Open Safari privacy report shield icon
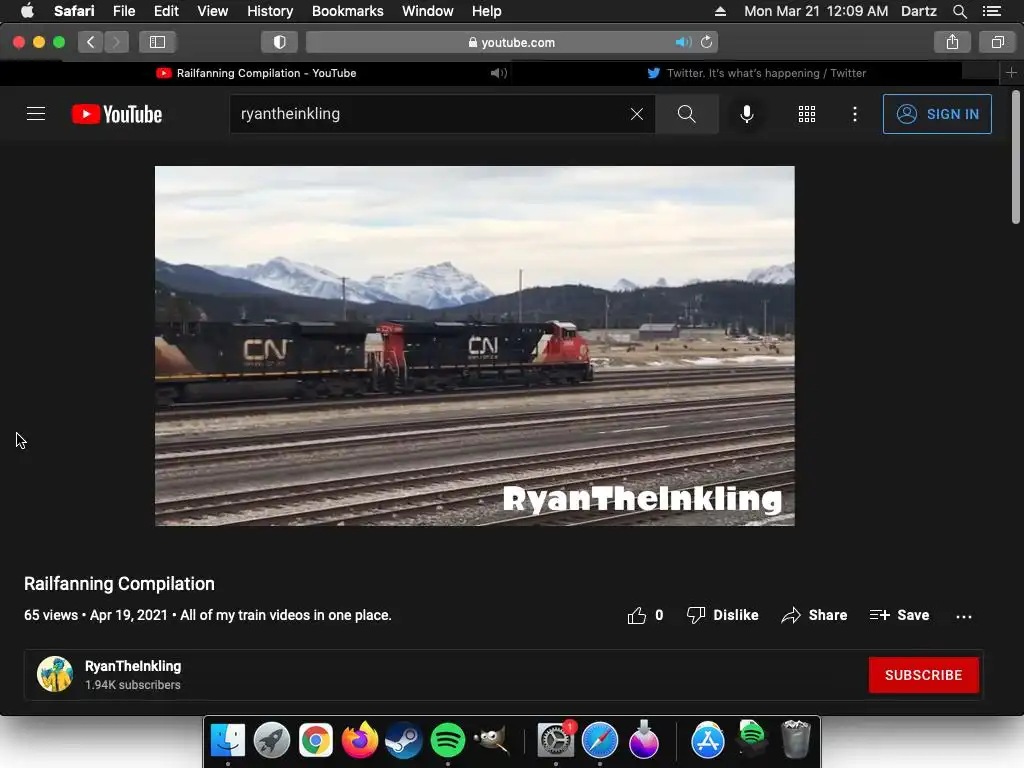 pyautogui.click(x=280, y=42)
